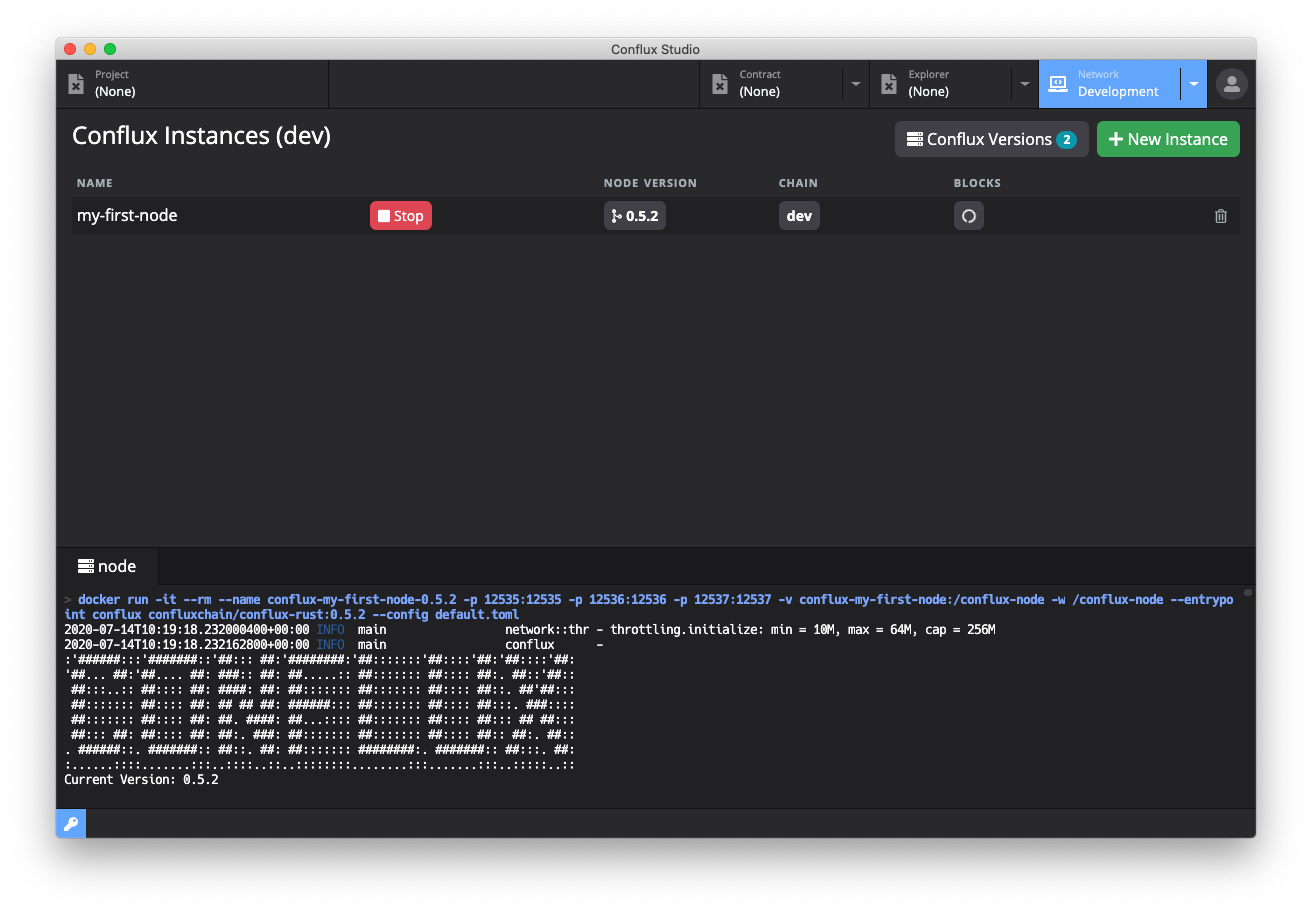The height and width of the screenshot is (912, 1312).
Task: Open the Explorer (None) selector
Action: tap(941, 84)
